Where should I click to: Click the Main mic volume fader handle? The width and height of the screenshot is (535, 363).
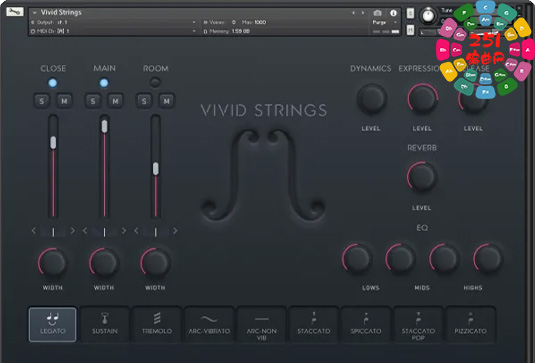[104, 126]
